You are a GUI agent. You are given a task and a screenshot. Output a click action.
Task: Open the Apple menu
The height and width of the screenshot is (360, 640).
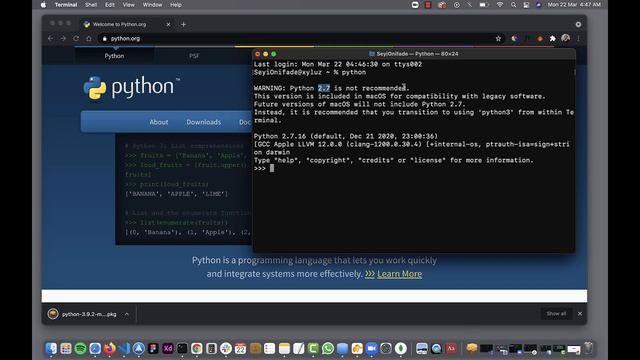click(43, 5)
